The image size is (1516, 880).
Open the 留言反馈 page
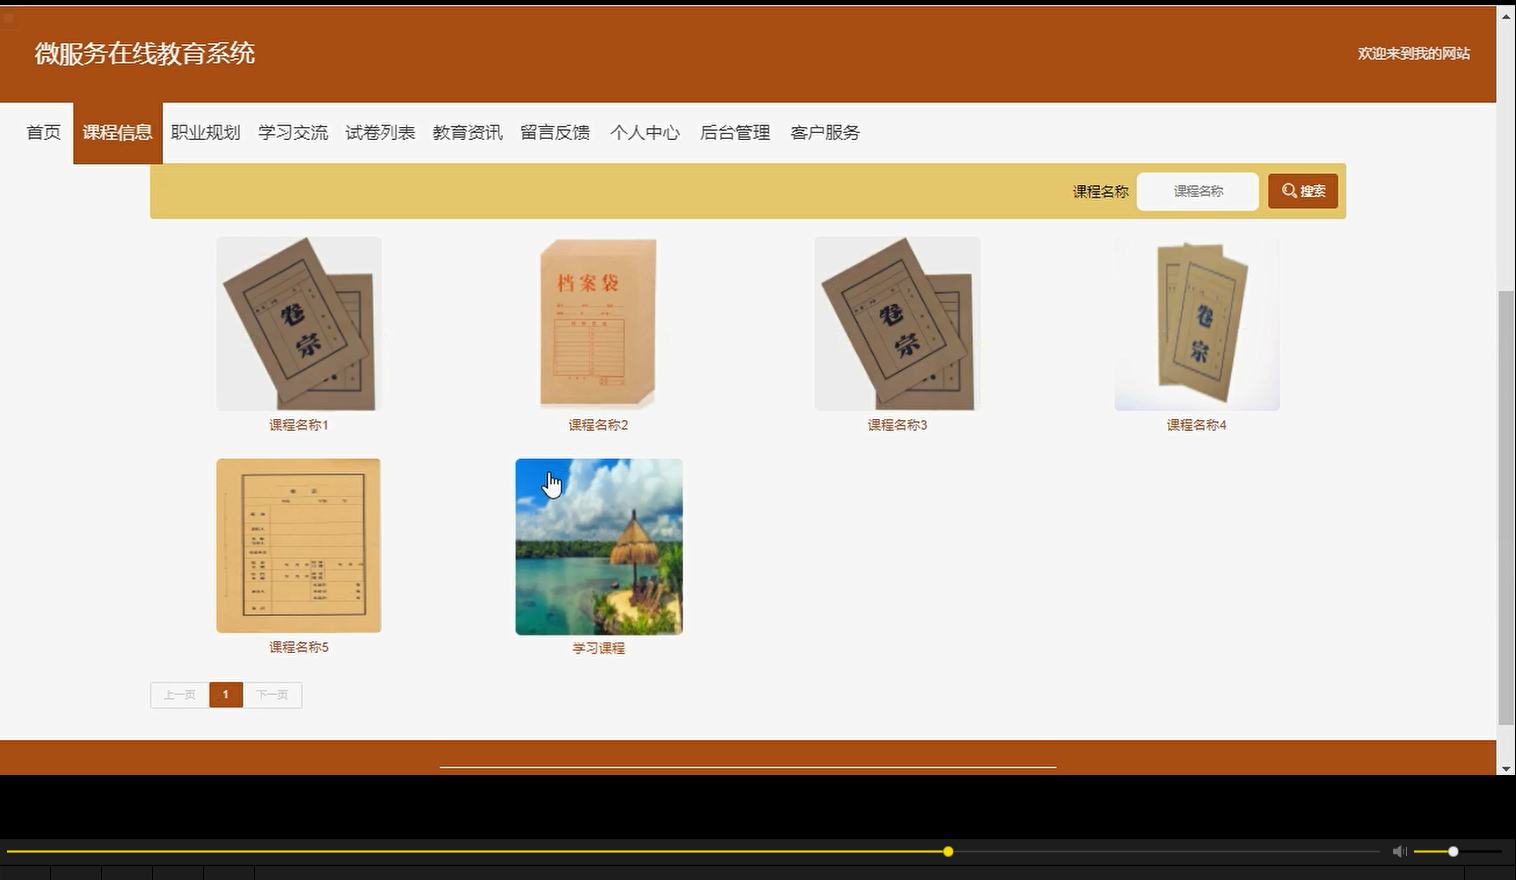555,132
